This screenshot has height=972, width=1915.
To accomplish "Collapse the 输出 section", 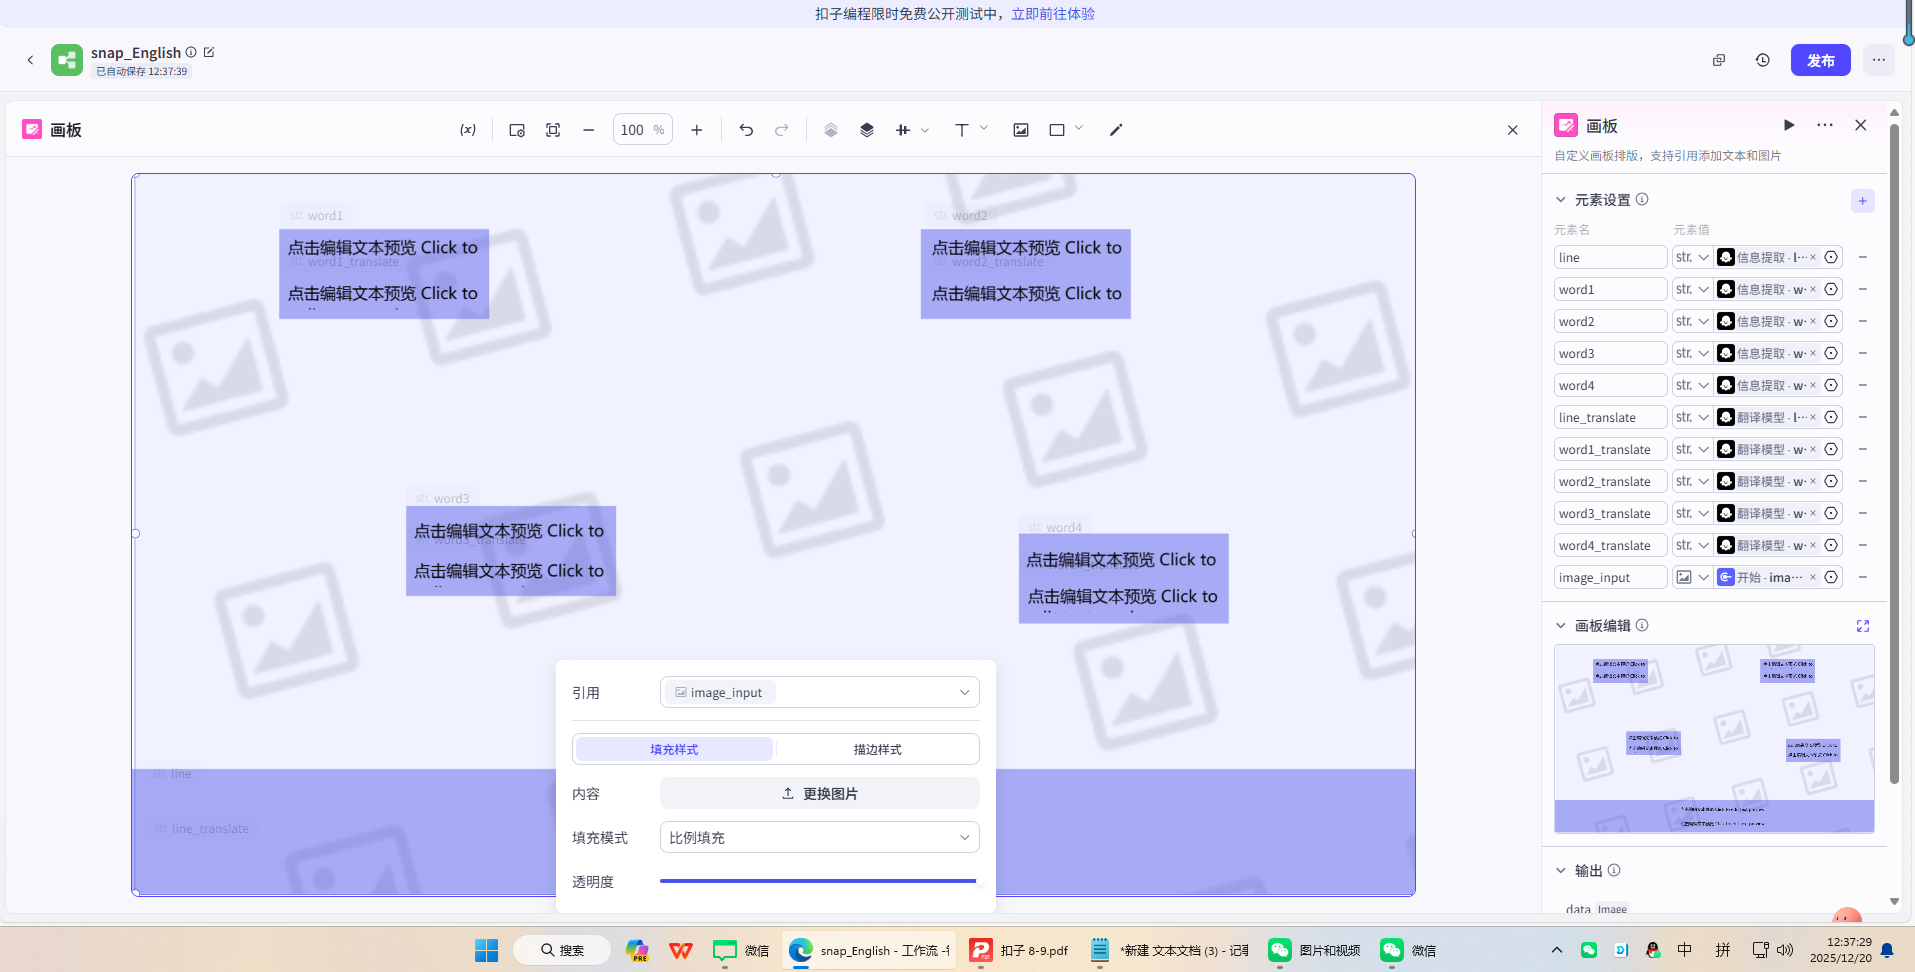I will [x=1561, y=871].
